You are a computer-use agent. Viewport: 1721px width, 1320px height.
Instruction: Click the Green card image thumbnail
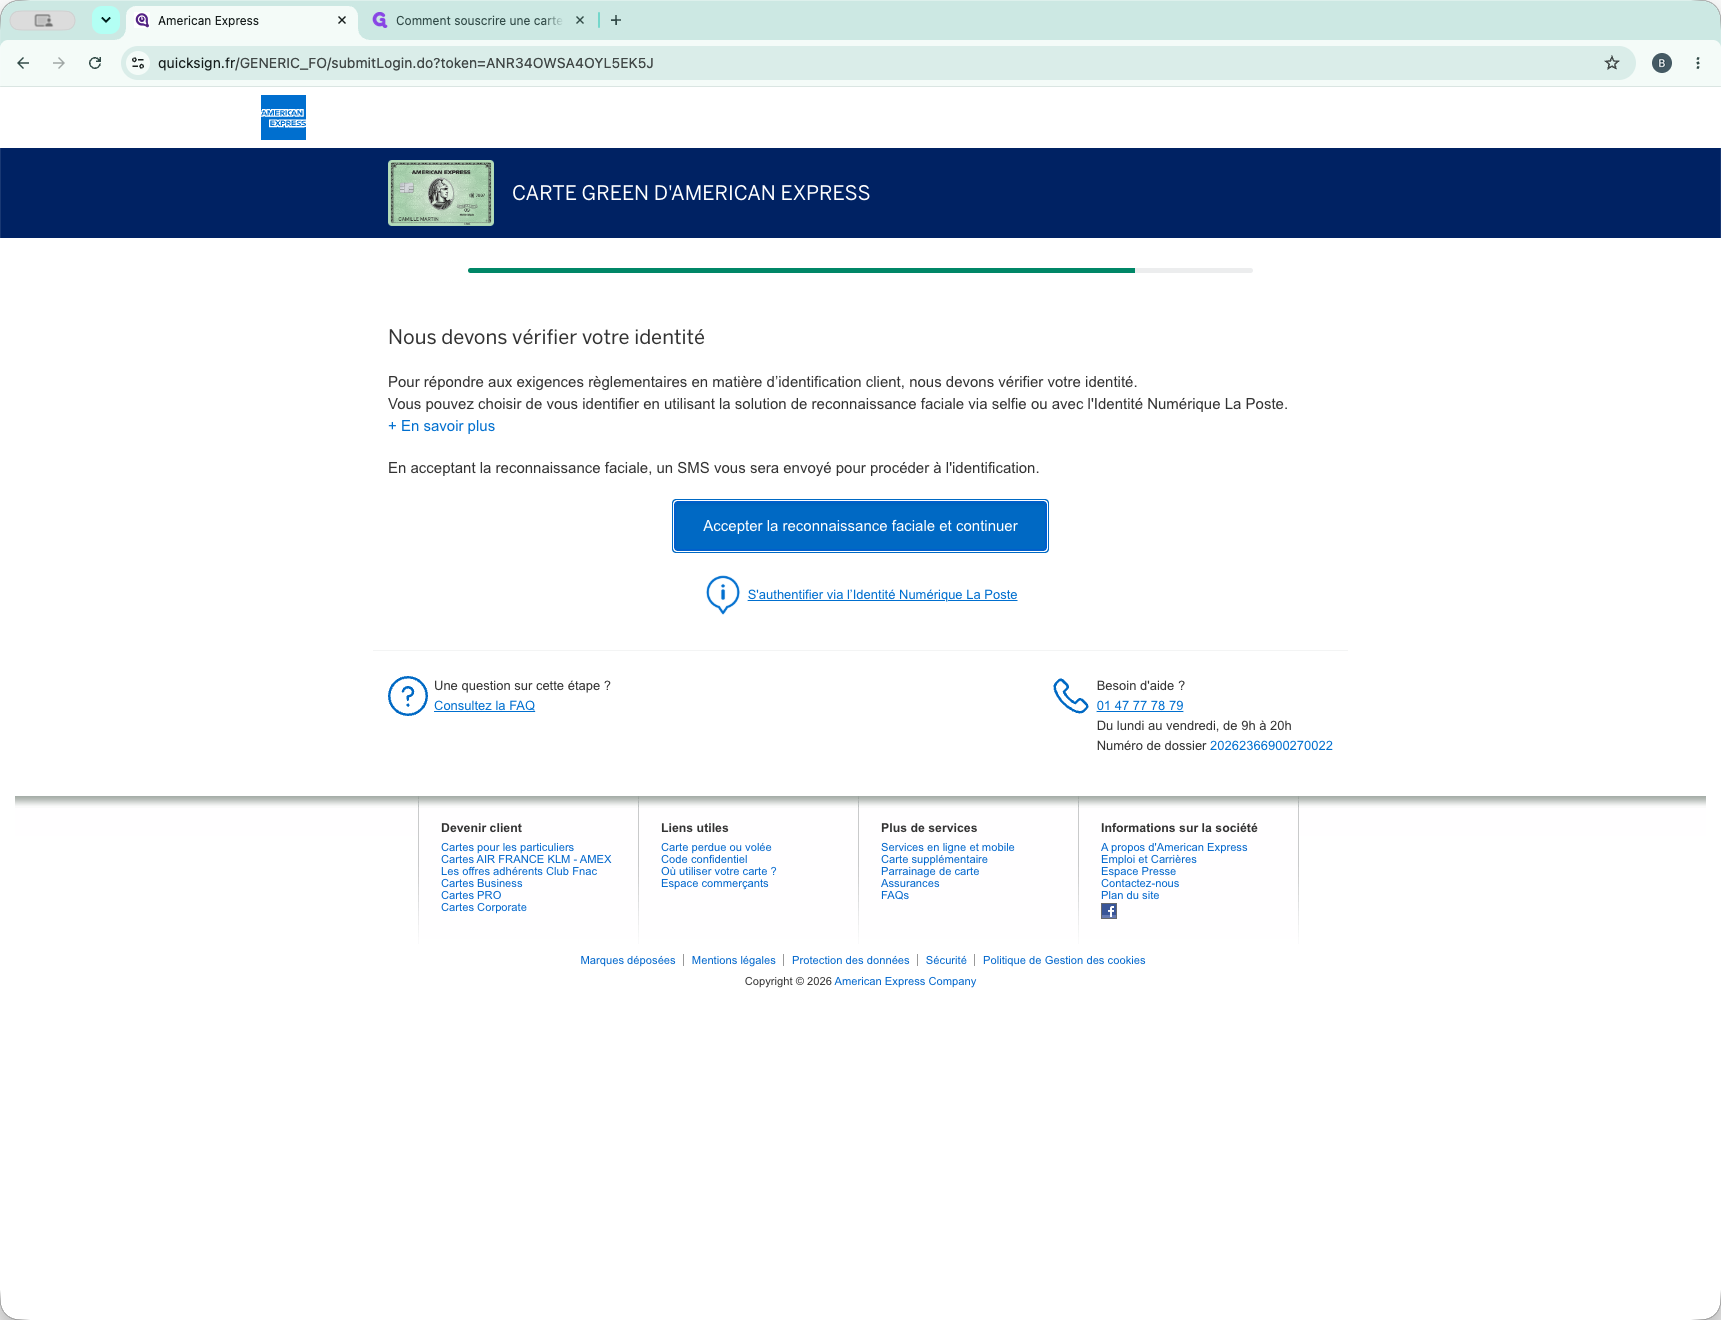(x=441, y=193)
